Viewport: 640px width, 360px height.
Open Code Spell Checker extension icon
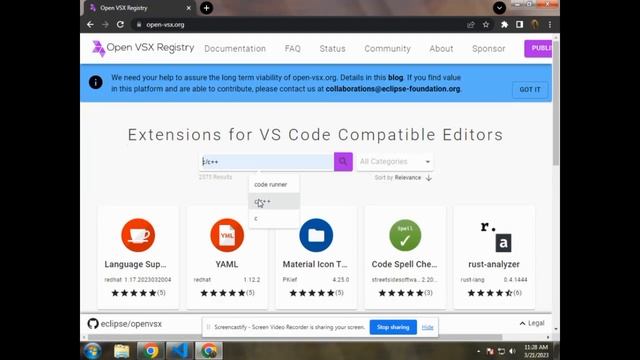click(x=405, y=235)
